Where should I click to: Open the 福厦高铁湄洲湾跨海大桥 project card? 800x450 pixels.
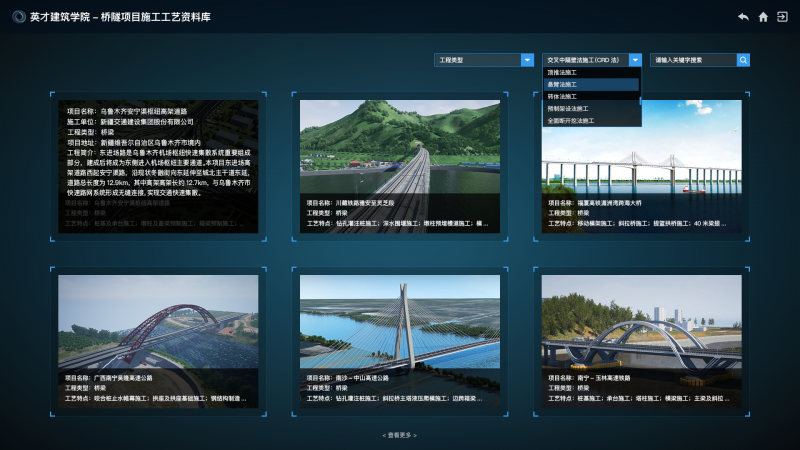click(x=641, y=167)
